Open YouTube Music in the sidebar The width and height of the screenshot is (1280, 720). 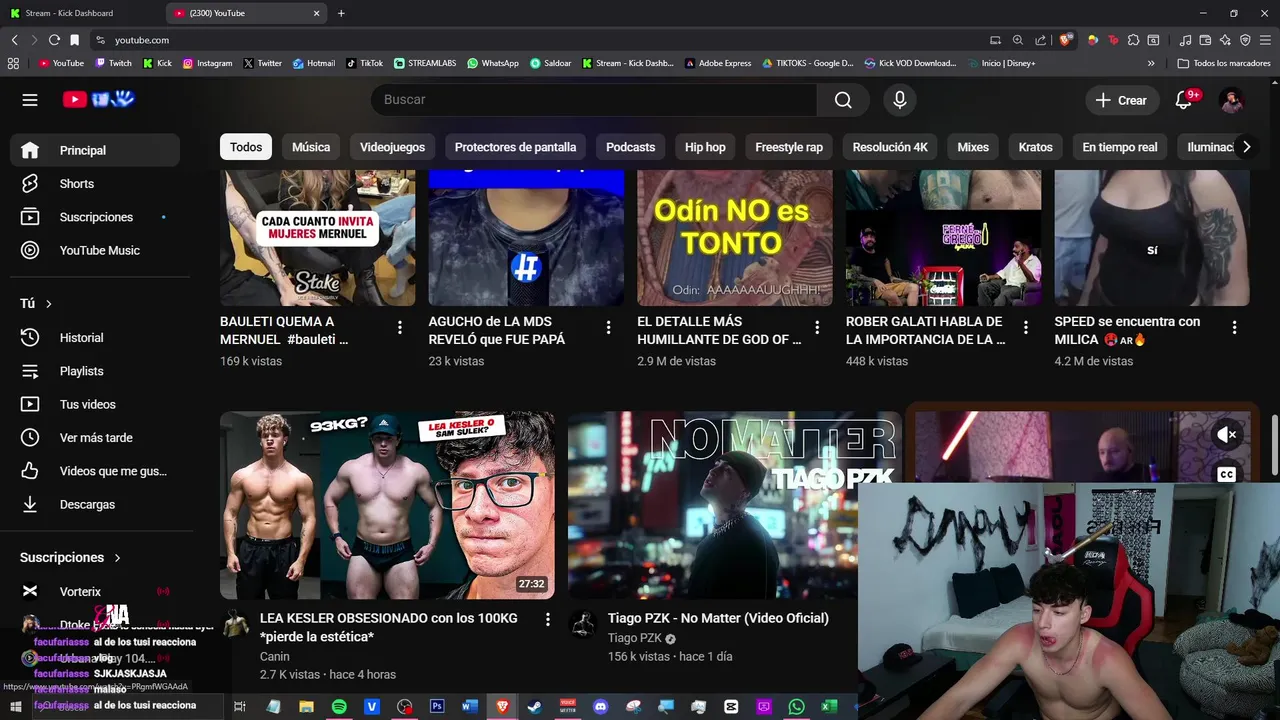(x=95, y=251)
